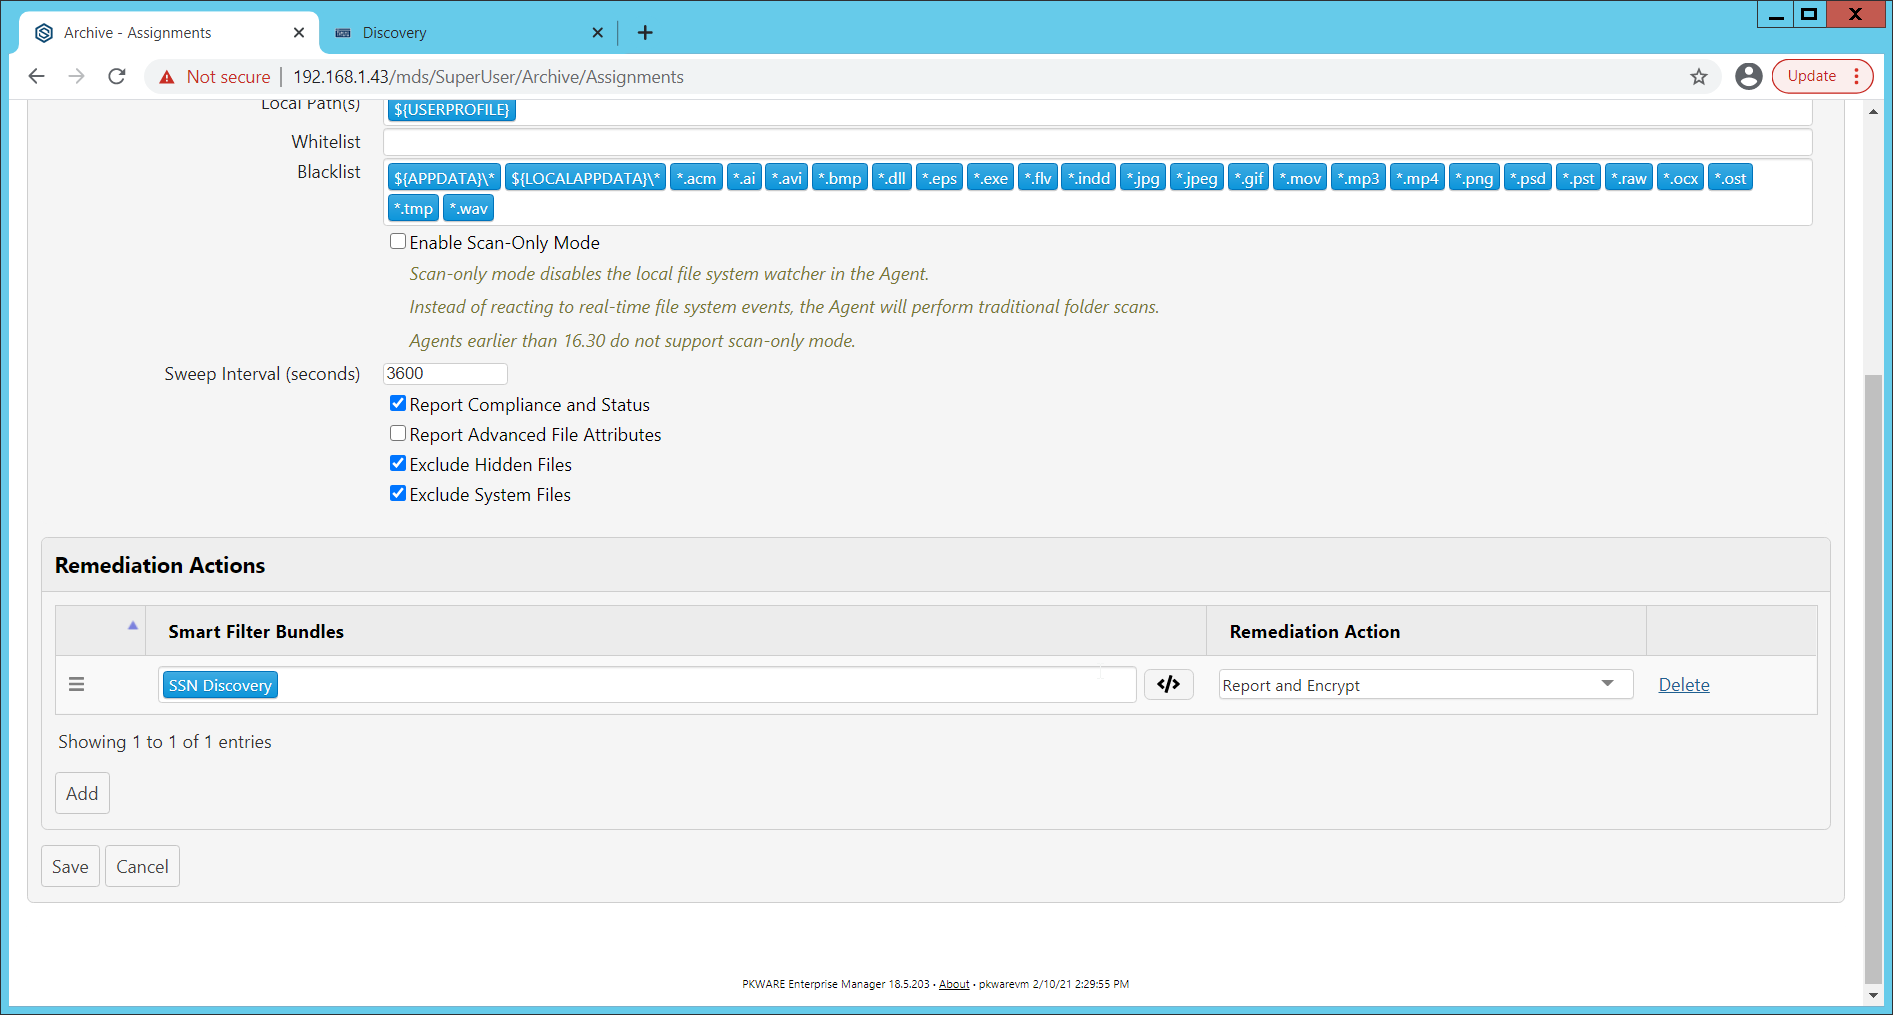Viewport: 1893px width, 1015px height.
Task: Remove the ${APPDATA}\* blacklist entry
Action: (x=444, y=177)
